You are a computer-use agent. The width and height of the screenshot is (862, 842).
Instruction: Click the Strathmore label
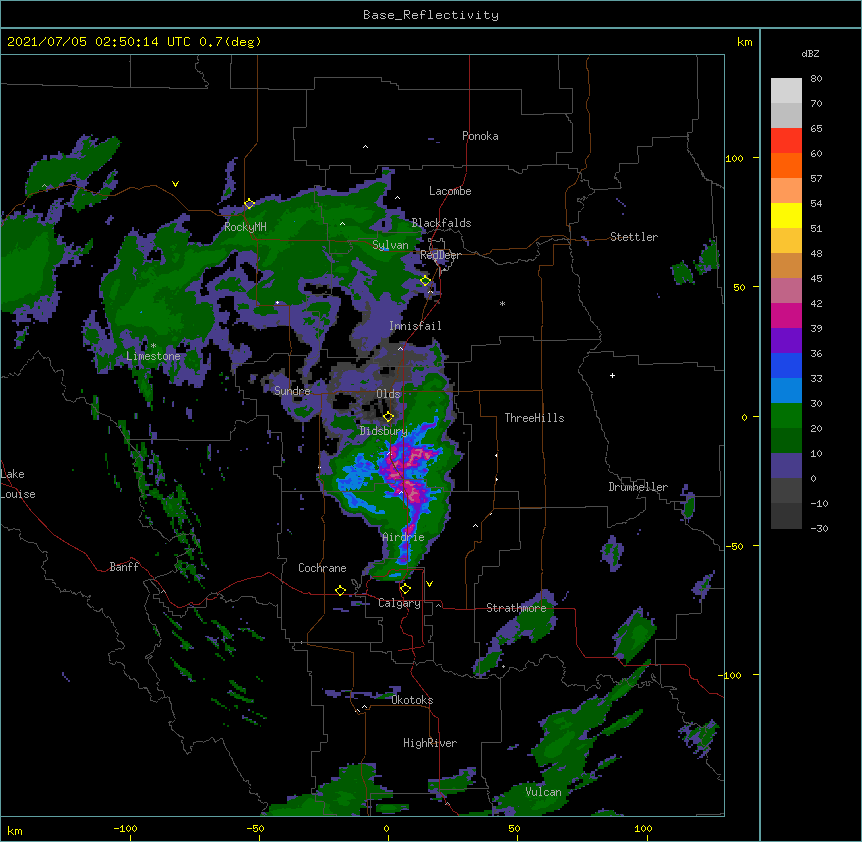(x=516, y=608)
